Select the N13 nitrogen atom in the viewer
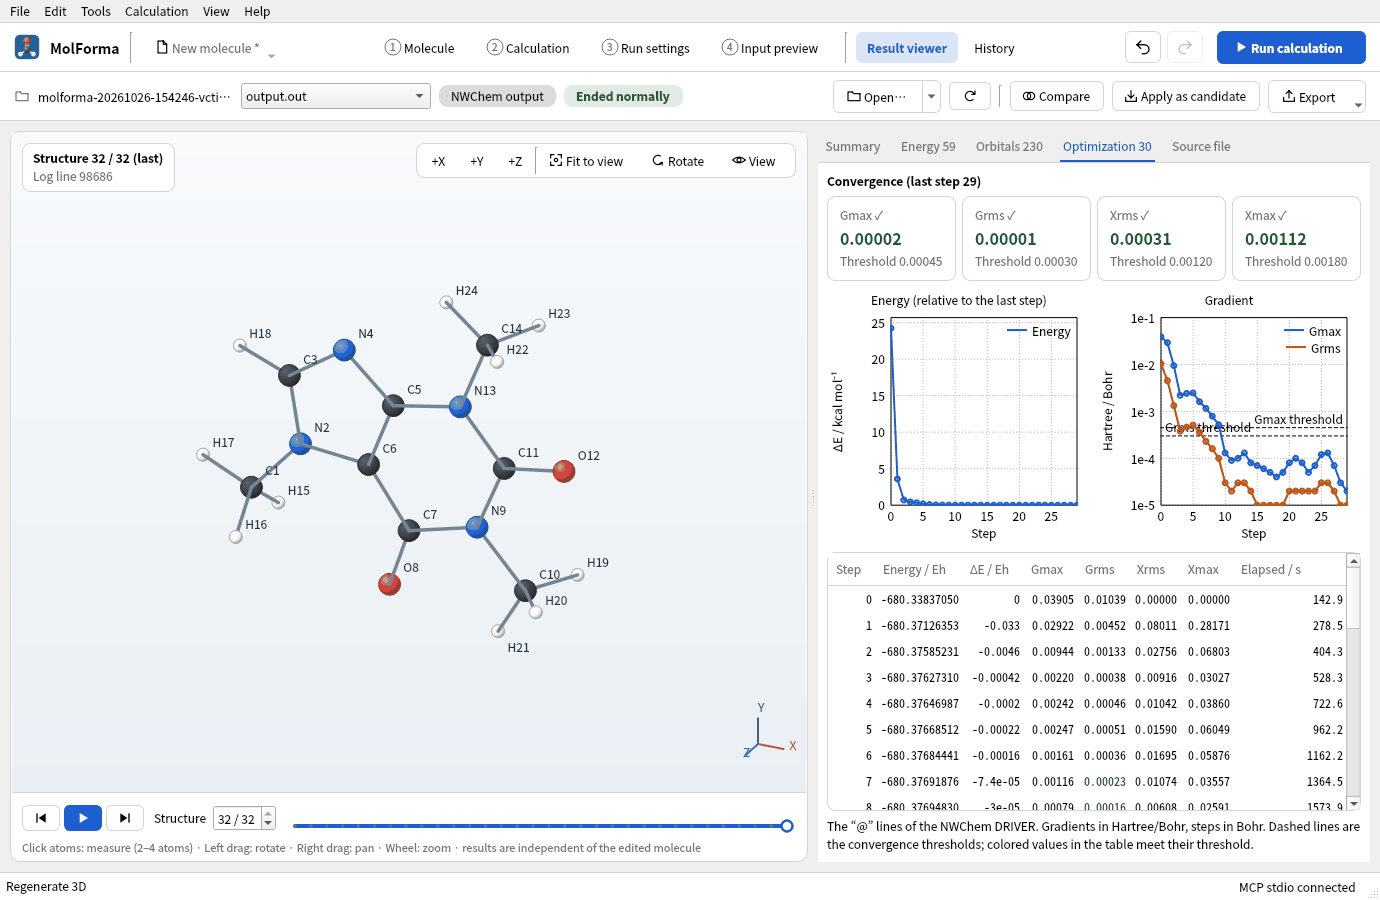 click(x=460, y=406)
